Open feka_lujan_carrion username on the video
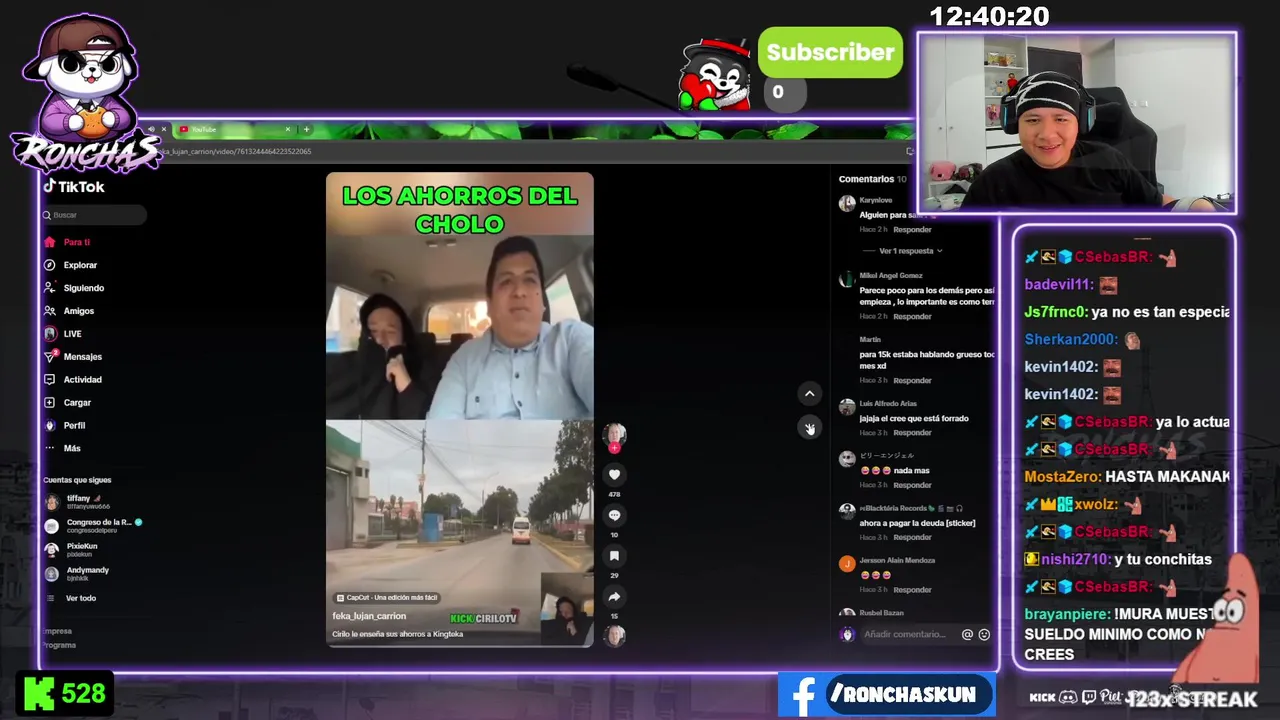1280x720 pixels. point(369,616)
